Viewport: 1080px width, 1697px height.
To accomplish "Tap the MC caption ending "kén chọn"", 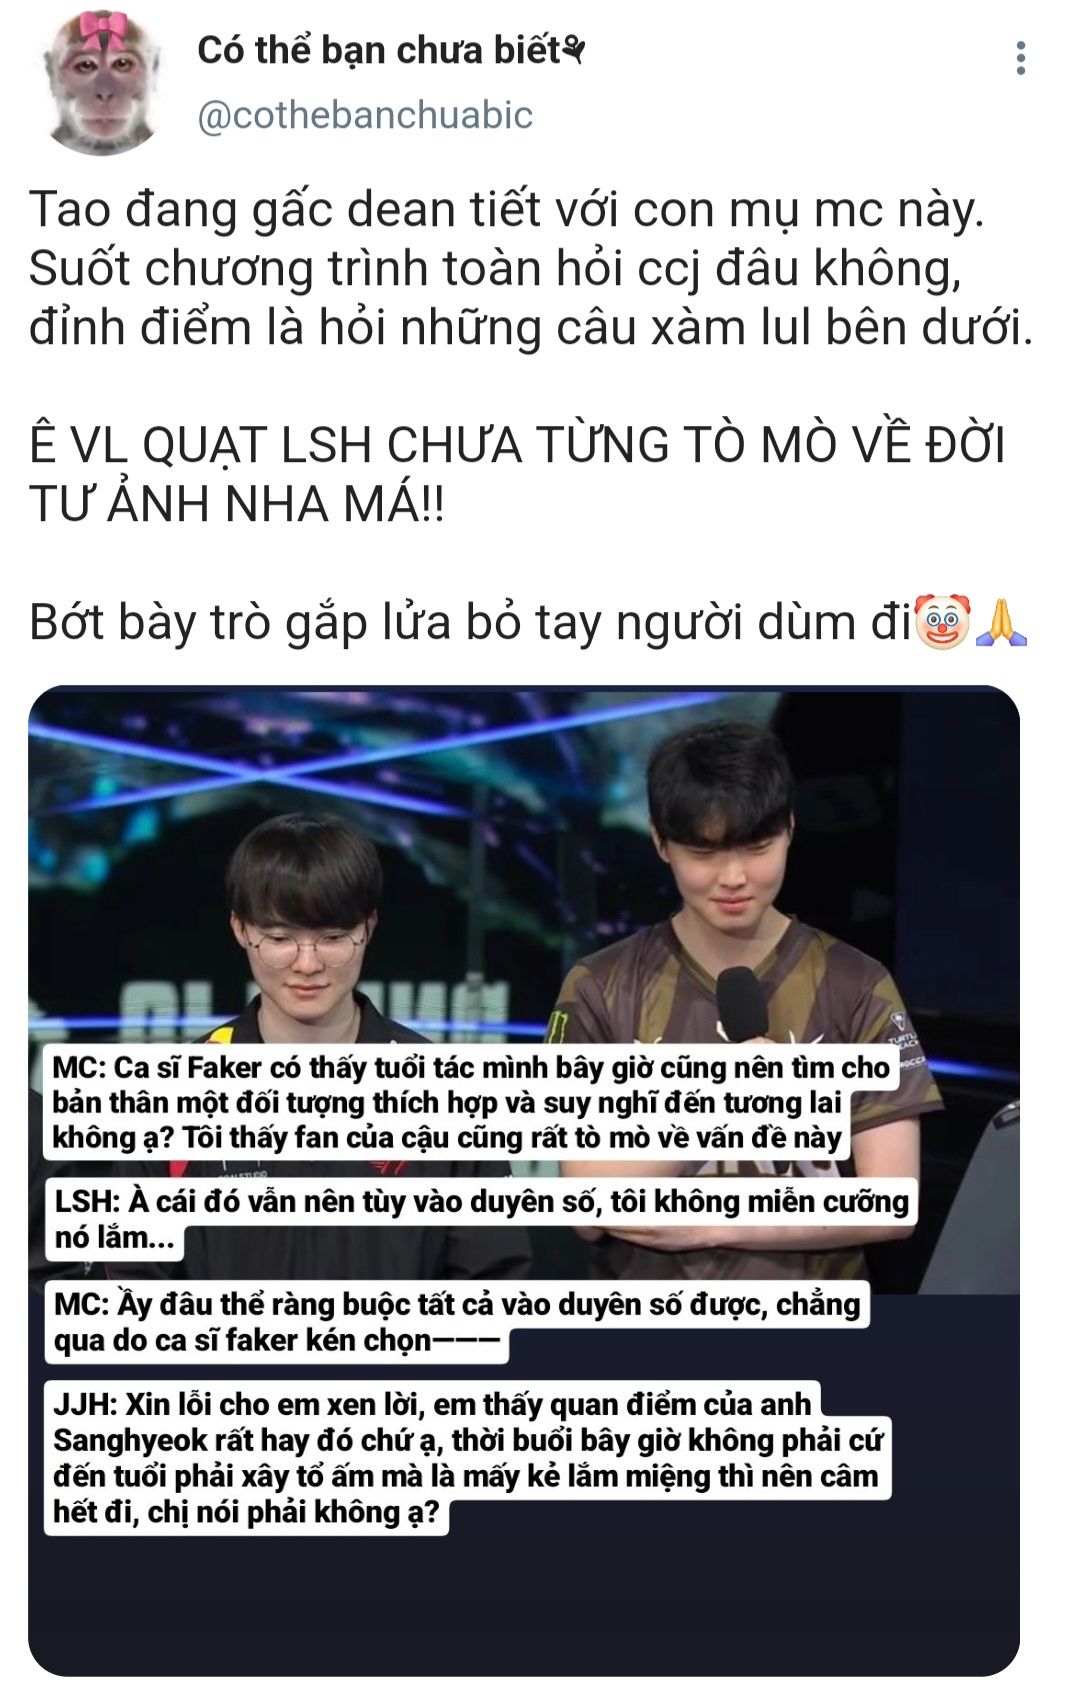I will [457, 1322].
